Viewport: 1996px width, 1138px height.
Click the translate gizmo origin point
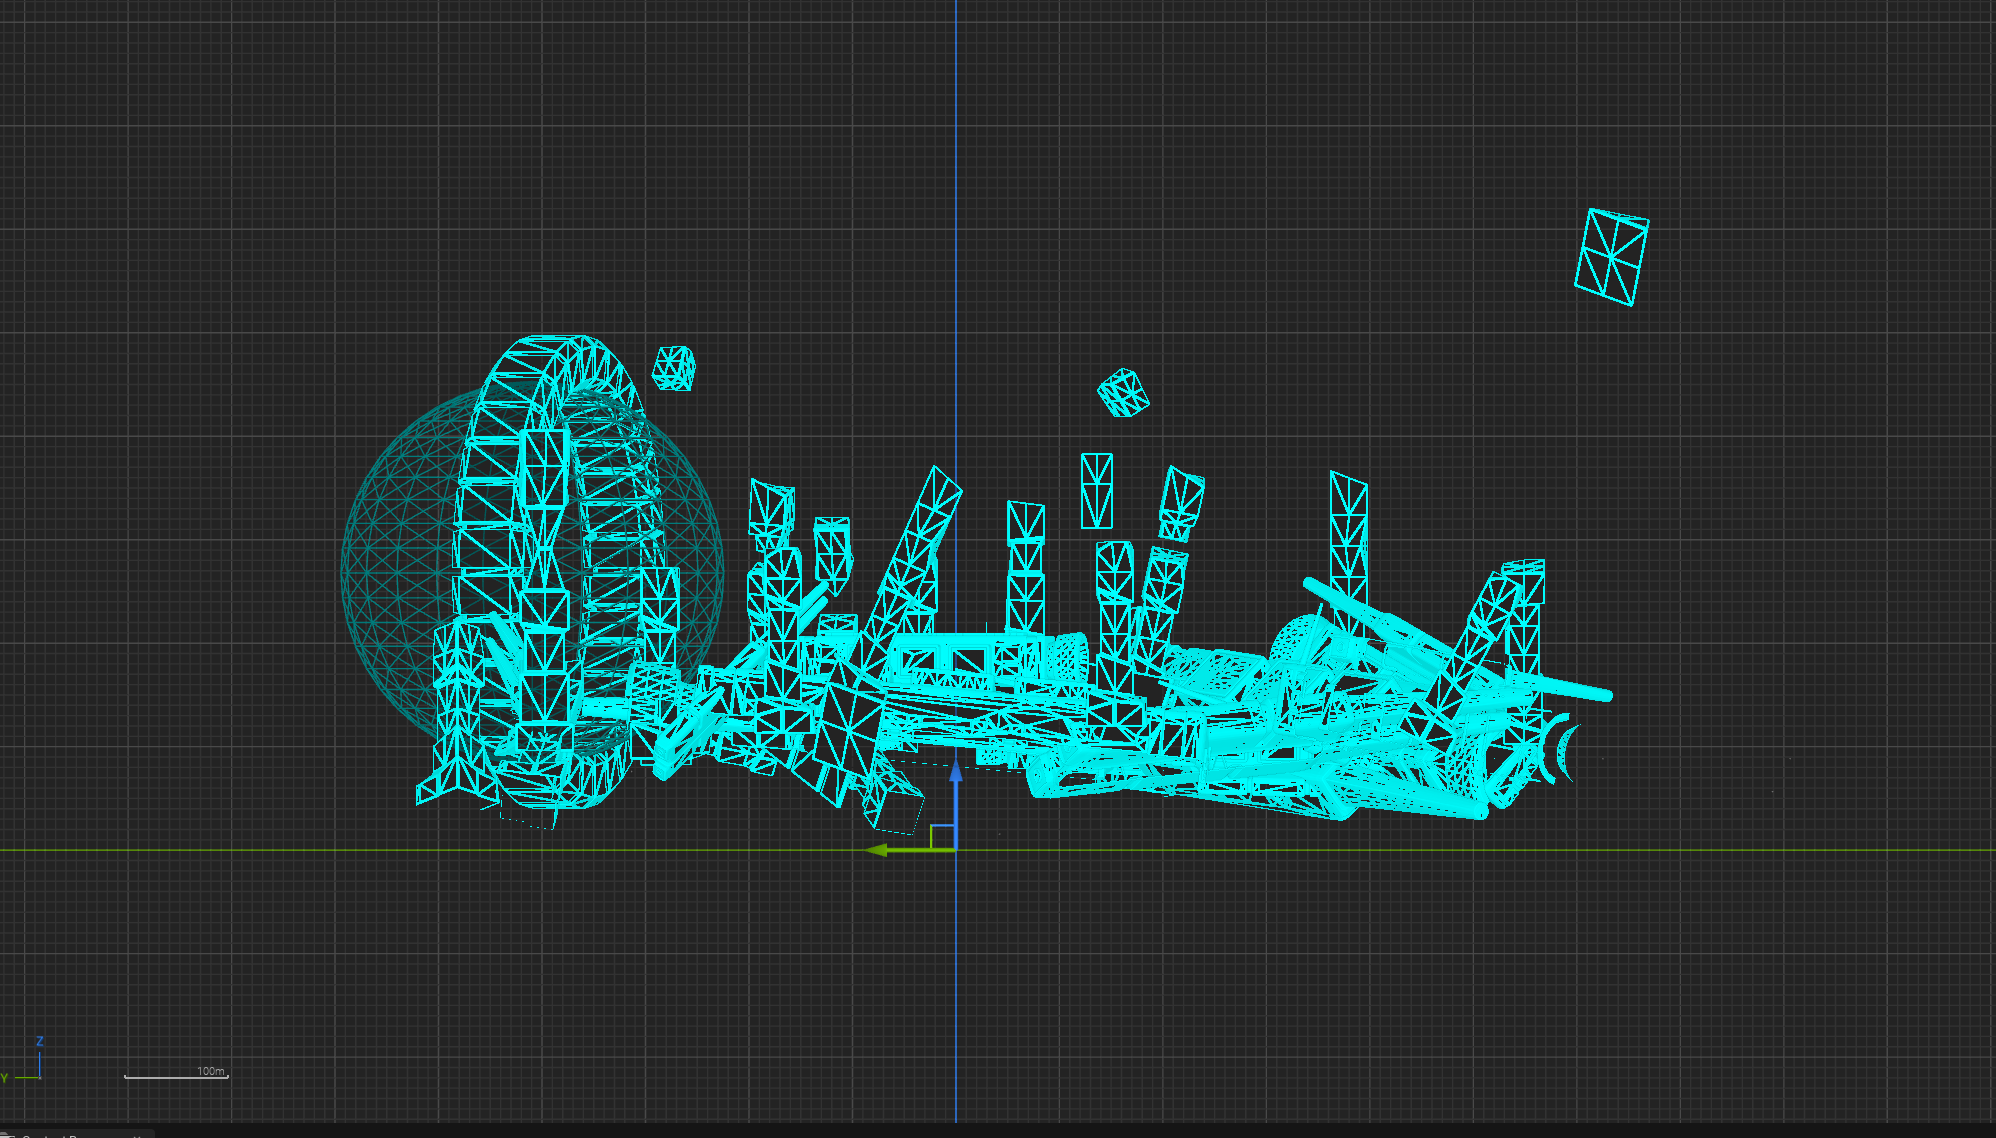coord(956,850)
